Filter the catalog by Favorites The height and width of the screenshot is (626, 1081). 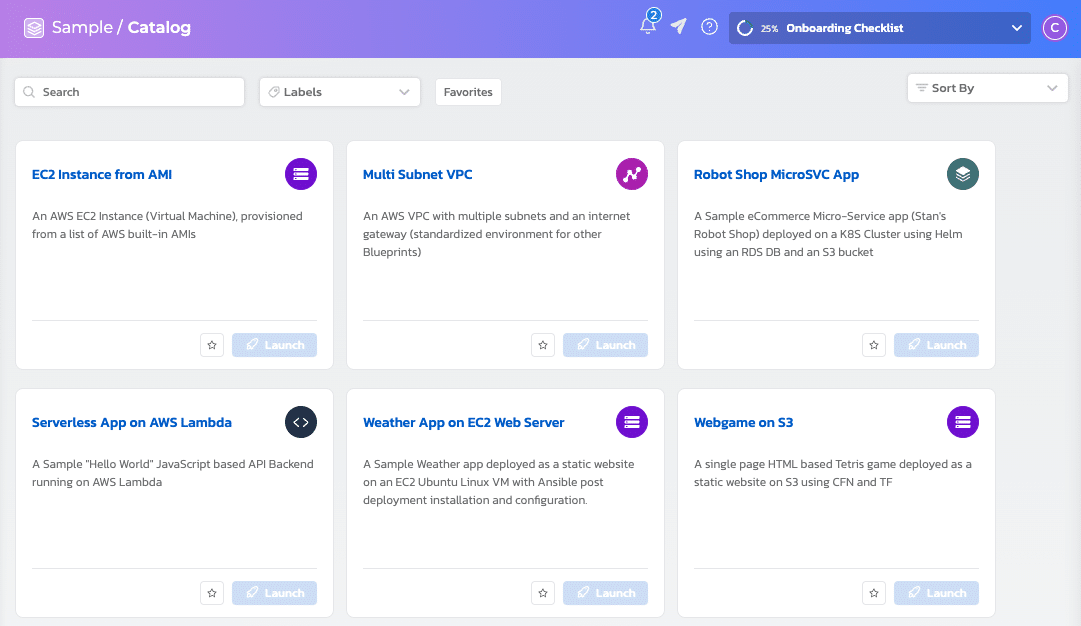coord(468,92)
